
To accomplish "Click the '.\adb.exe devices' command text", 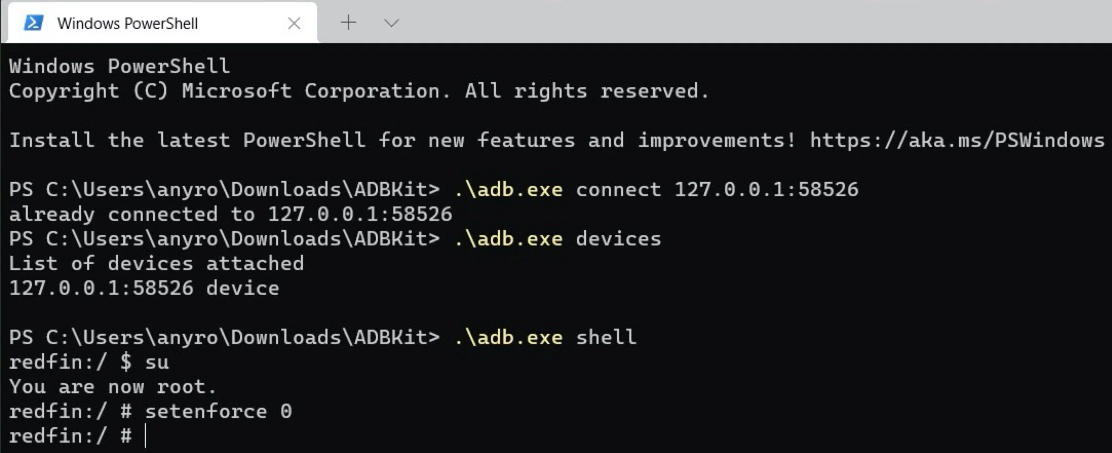I will click(557, 239).
